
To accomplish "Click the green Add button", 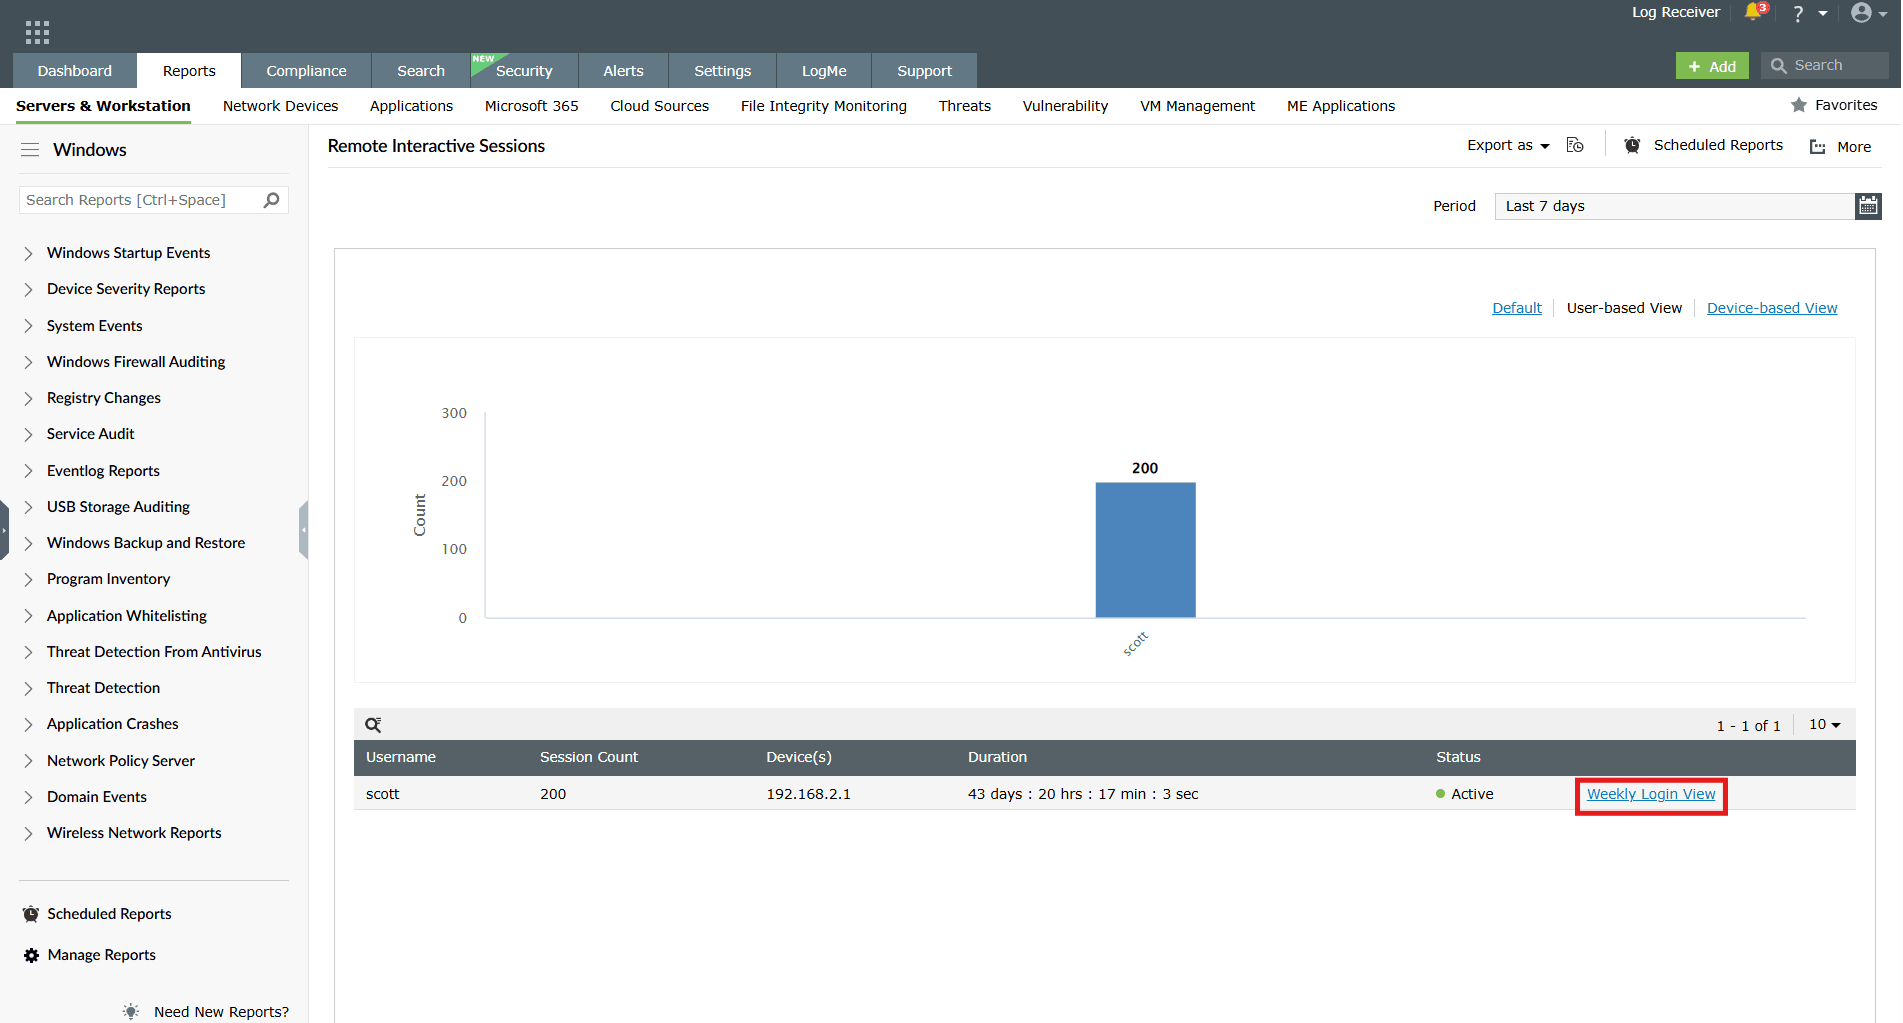I will pos(1712,66).
